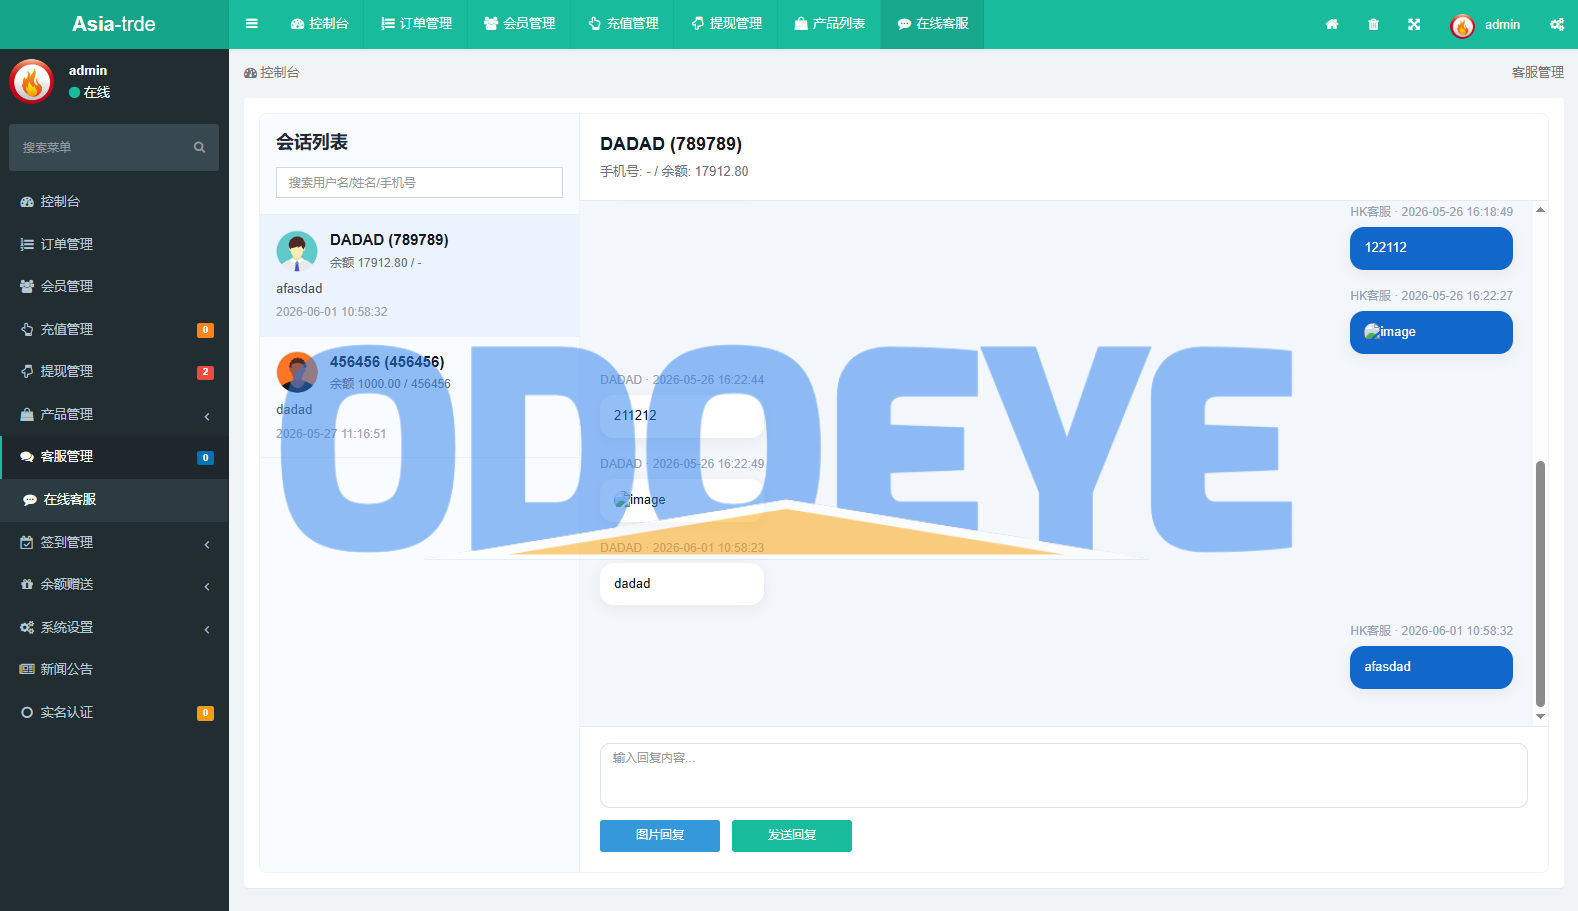Open 实名认证 in the sidebar
The height and width of the screenshot is (911, 1578).
point(114,712)
